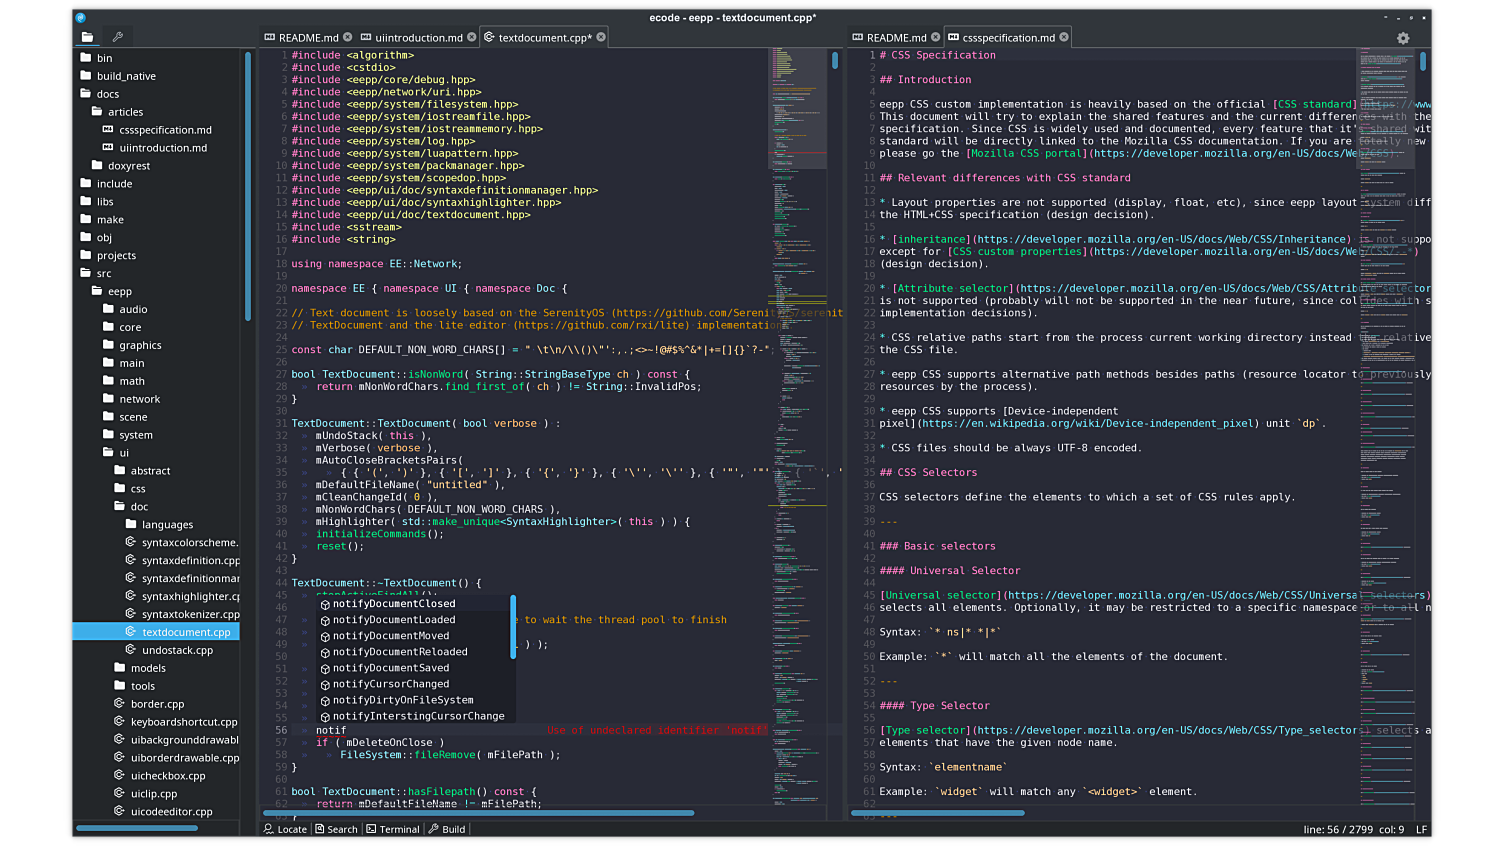Choose notifyDocumentLoaded autocomplete suggestion
The image size is (1504, 846).
coord(414,620)
